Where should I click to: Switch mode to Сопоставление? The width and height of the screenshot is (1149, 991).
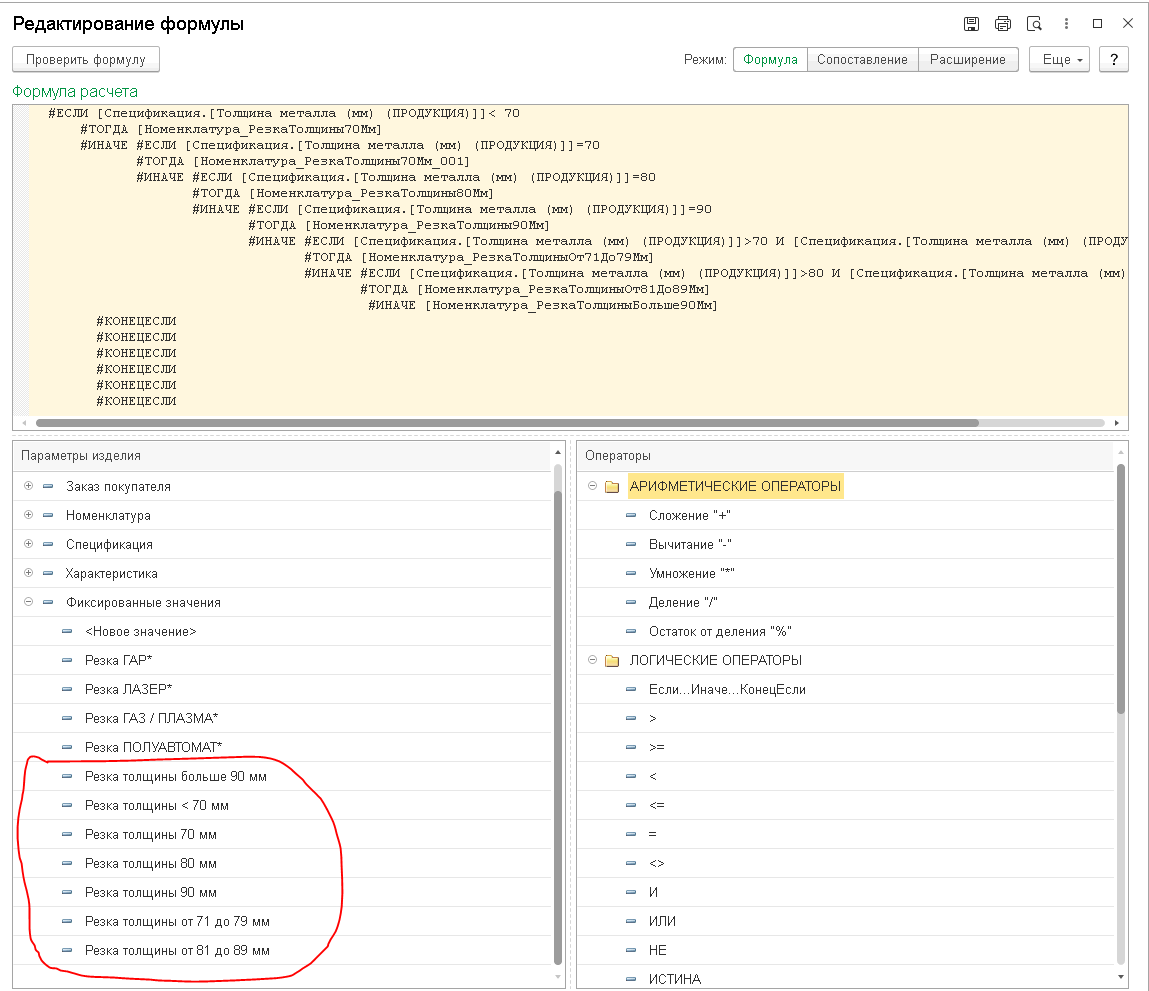point(862,60)
